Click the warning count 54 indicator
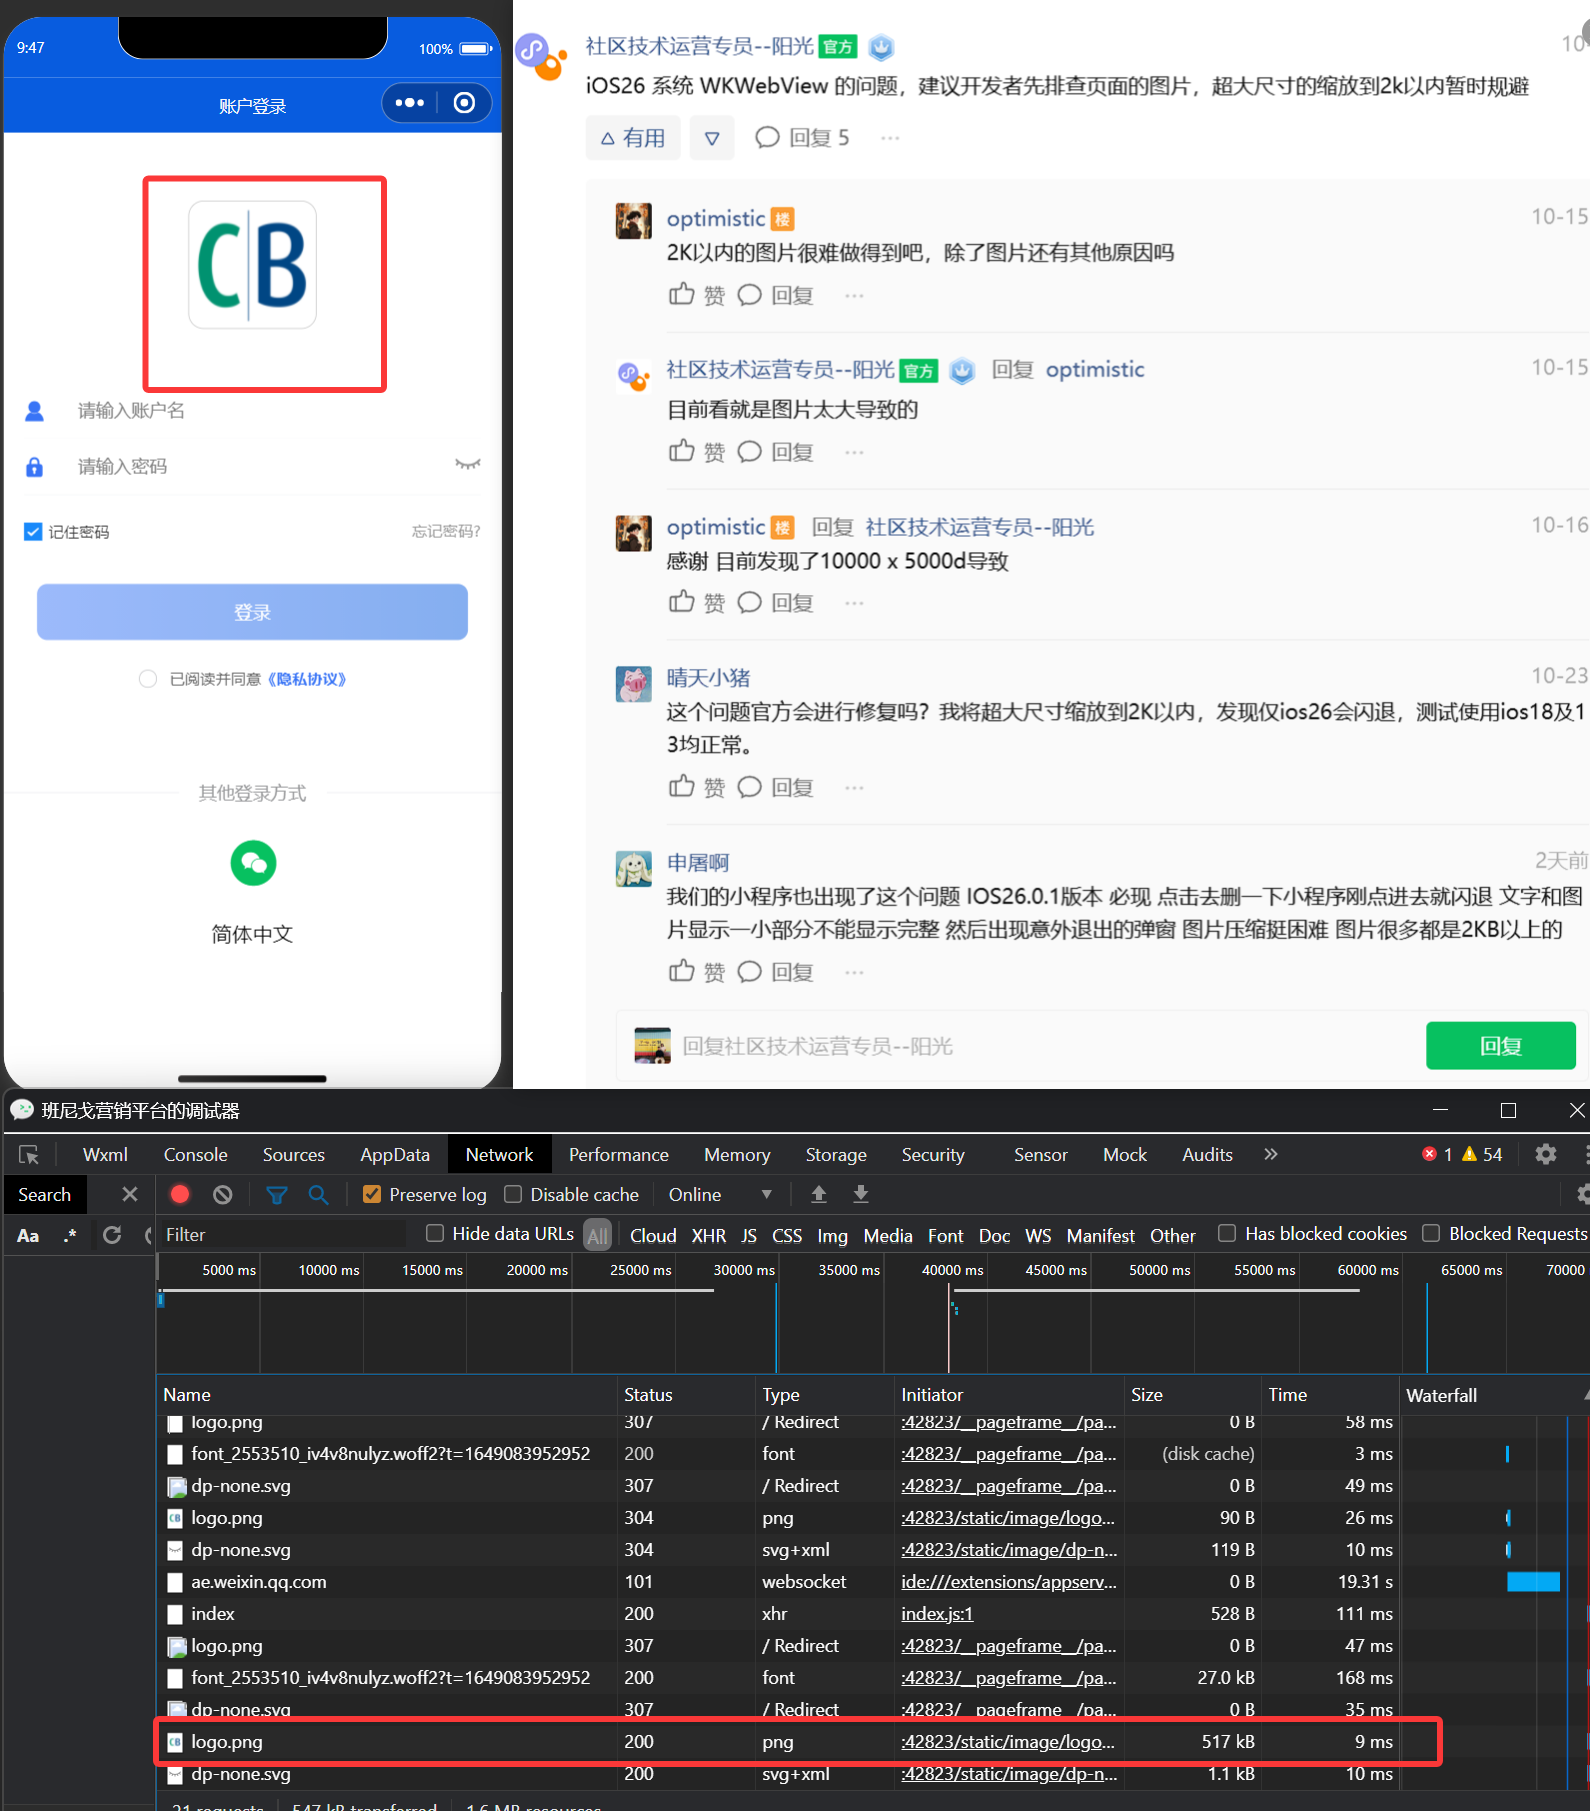This screenshot has height=1811, width=1590. coord(1482,1154)
